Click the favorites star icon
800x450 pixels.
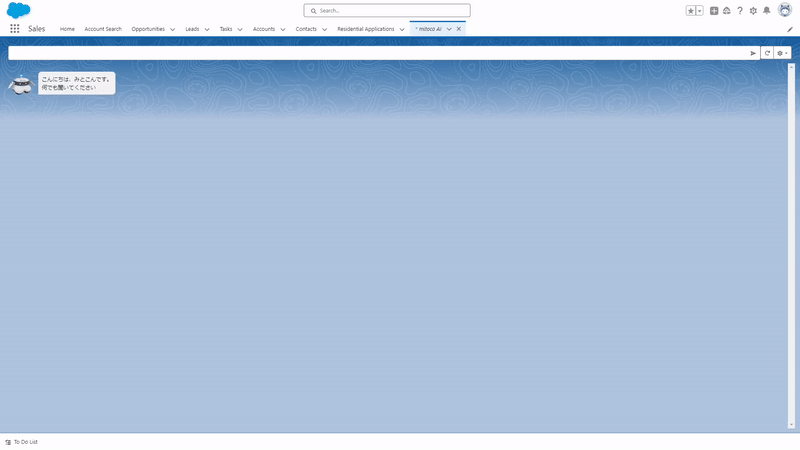690,11
